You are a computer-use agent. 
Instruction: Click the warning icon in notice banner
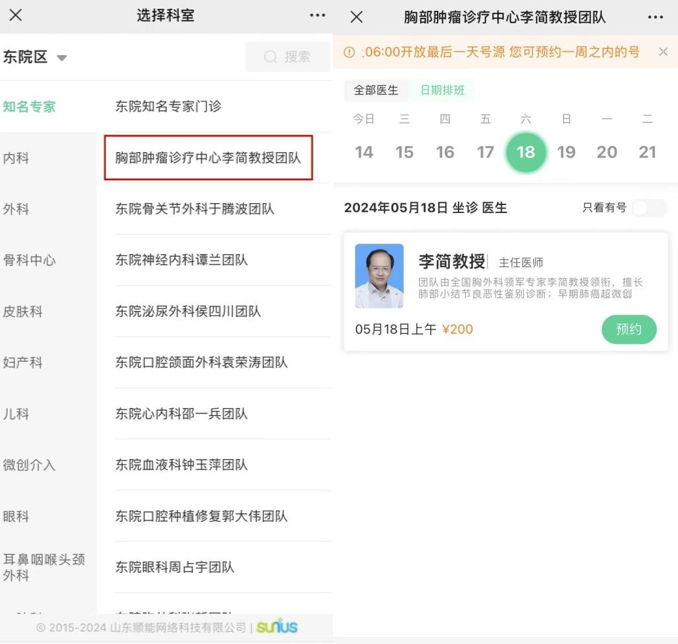tap(349, 52)
